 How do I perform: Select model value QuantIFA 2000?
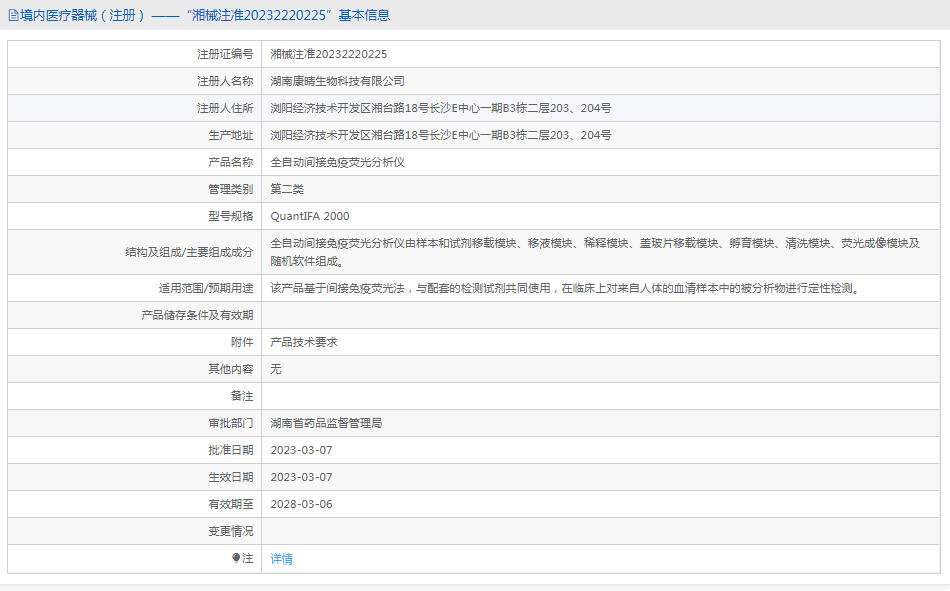tap(310, 216)
